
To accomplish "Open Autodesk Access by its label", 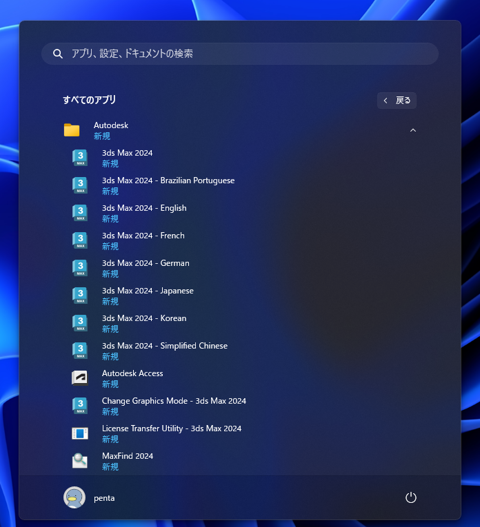I will click(x=132, y=373).
